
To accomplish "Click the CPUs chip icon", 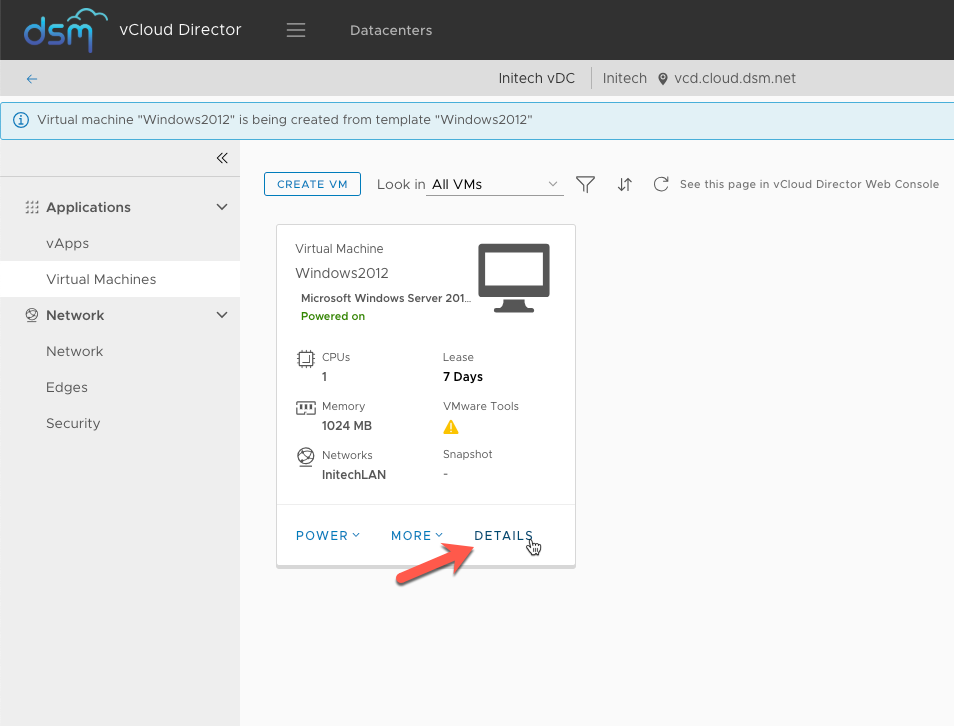I will (x=305, y=359).
